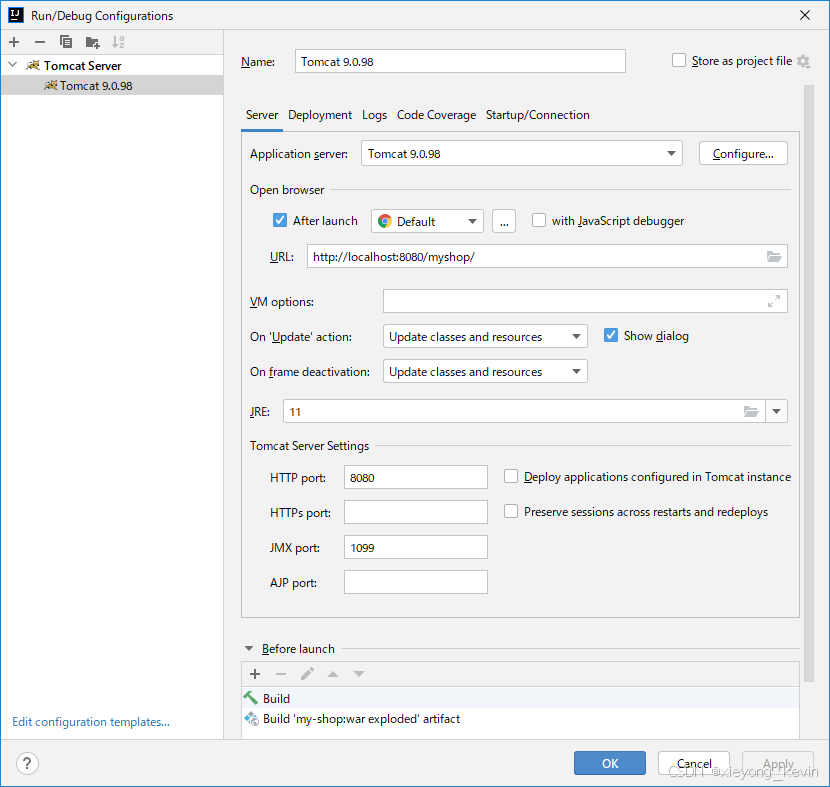This screenshot has width=830, height=787.
Task: Switch to the Server tab
Action: tap(262, 115)
